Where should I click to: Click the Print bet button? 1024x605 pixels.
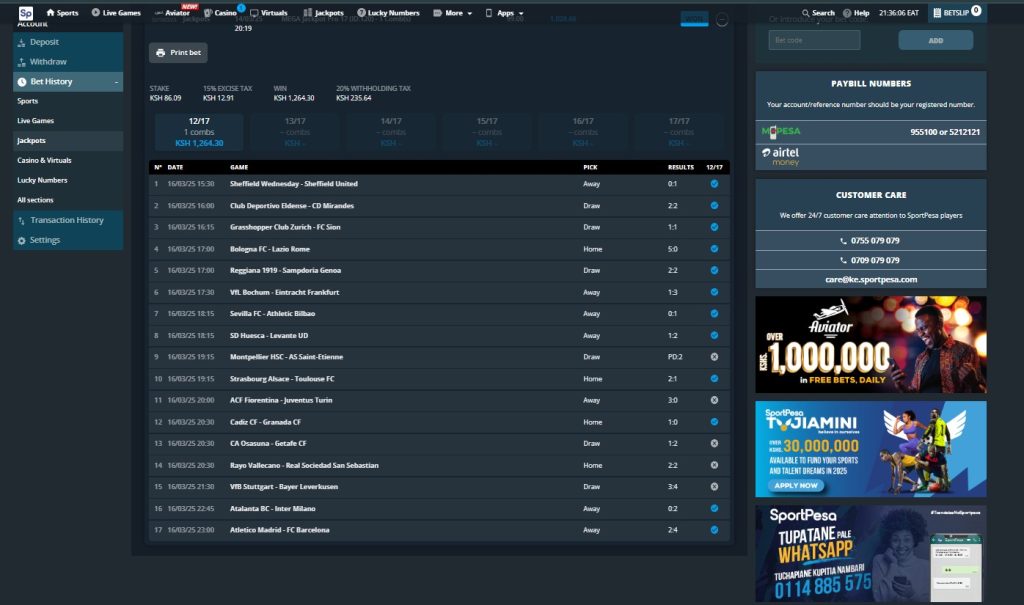[x=178, y=52]
